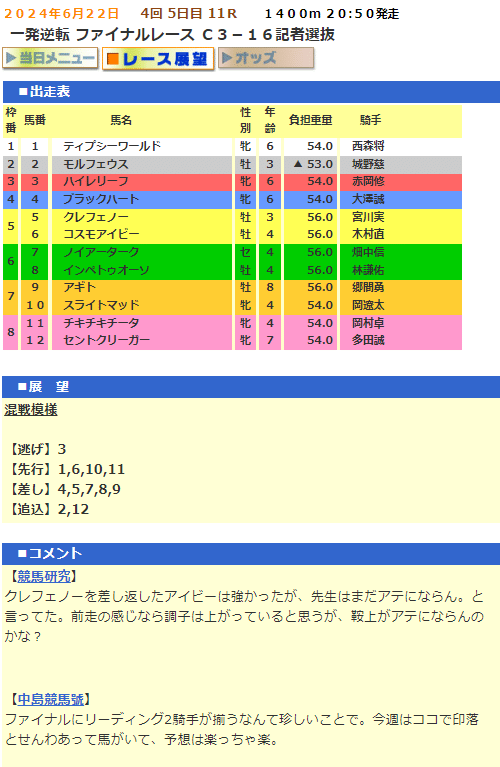Click the ▲ 53.0 weight cell
The image size is (500, 767).
(311, 164)
